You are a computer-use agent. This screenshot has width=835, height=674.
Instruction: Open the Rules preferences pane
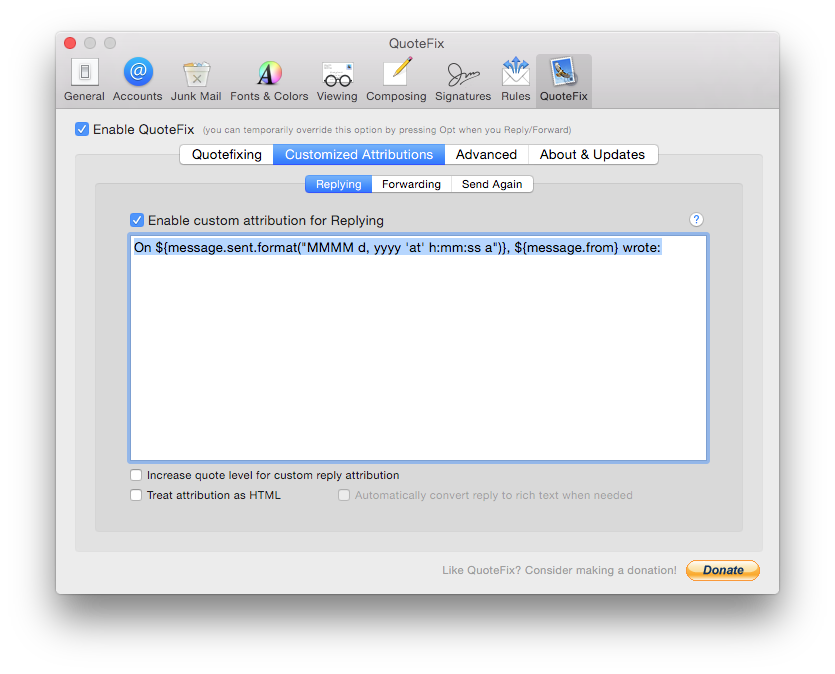[x=515, y=80]
